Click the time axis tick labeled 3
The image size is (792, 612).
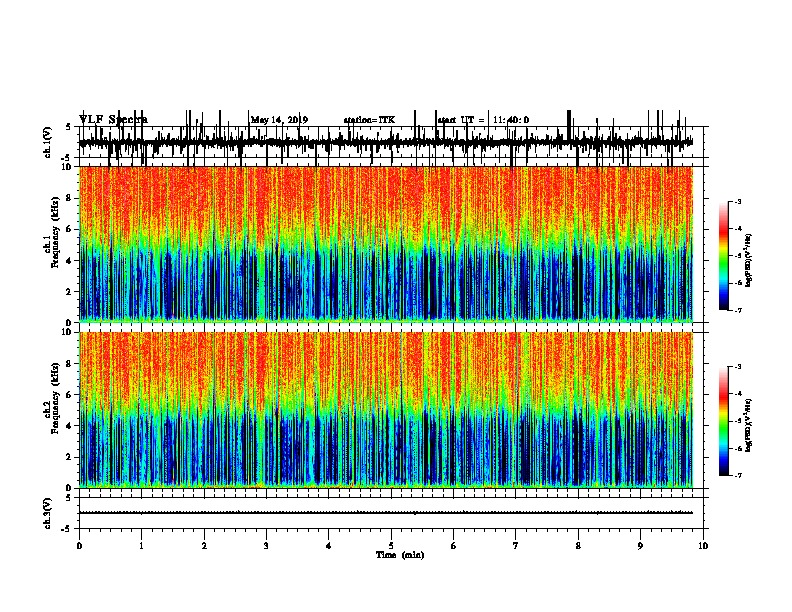[x=266, y=546]
